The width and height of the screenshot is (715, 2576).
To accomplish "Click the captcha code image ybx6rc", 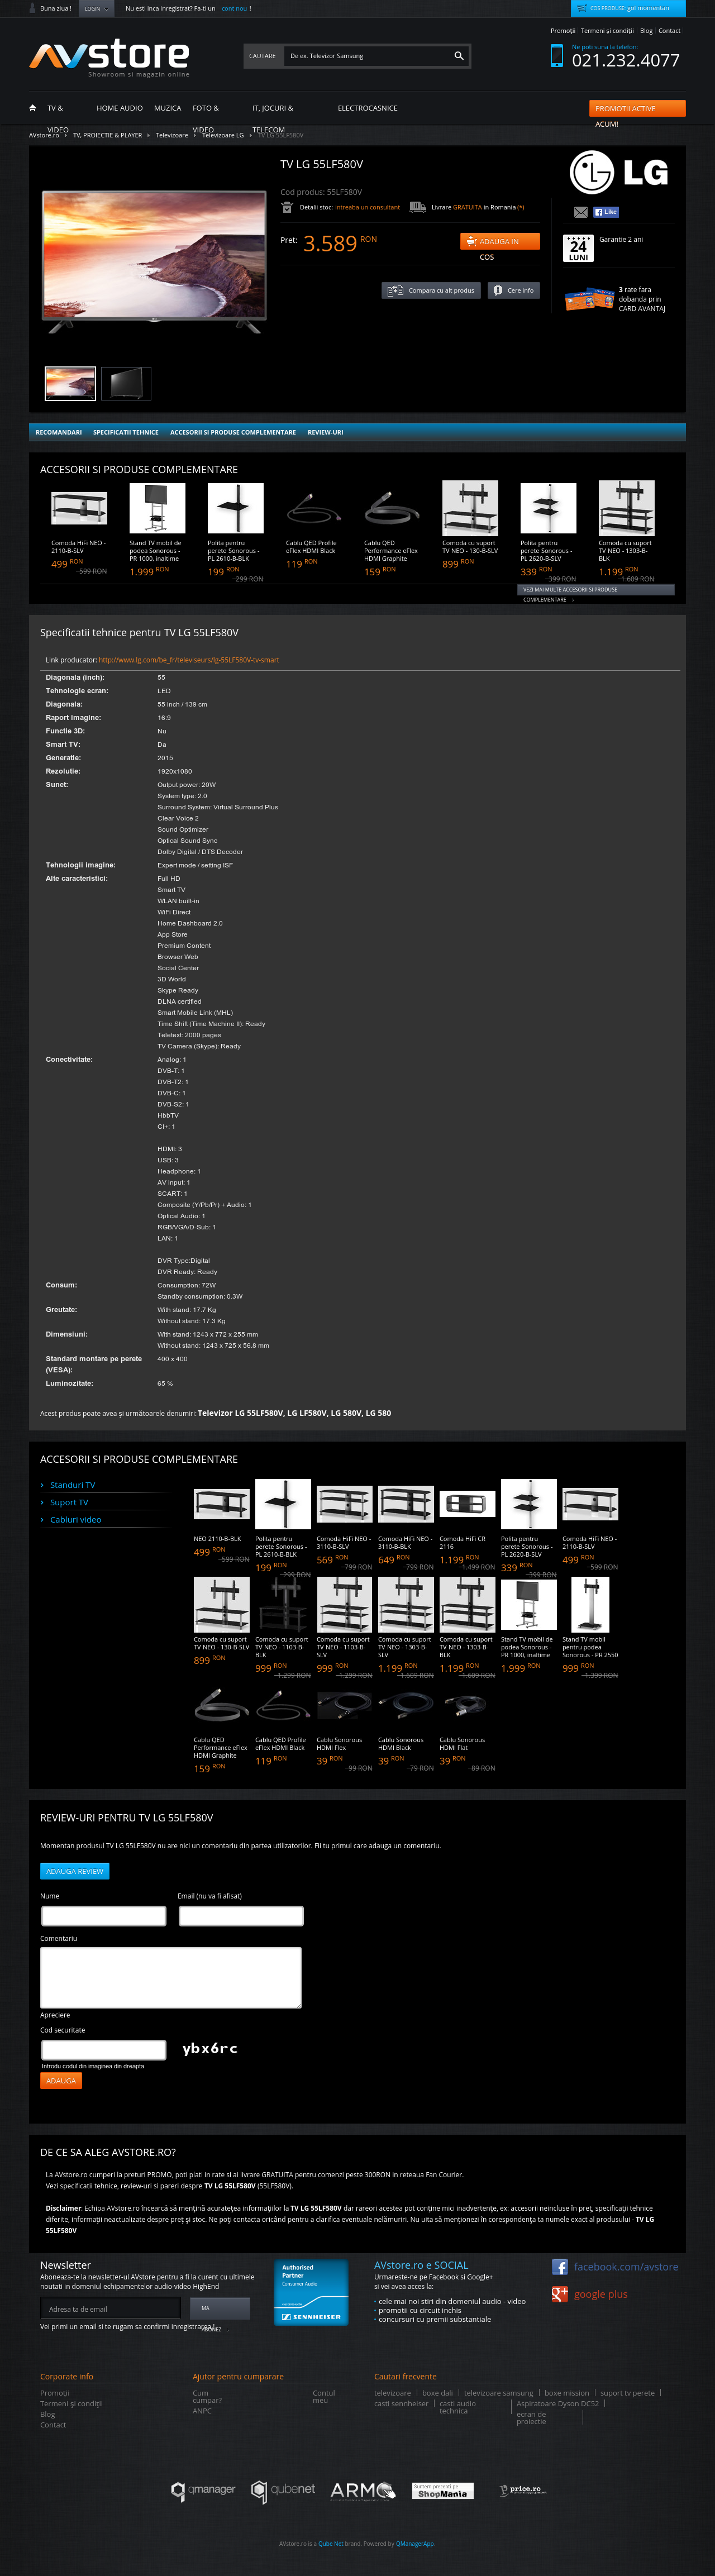I will coord(210,2048).
